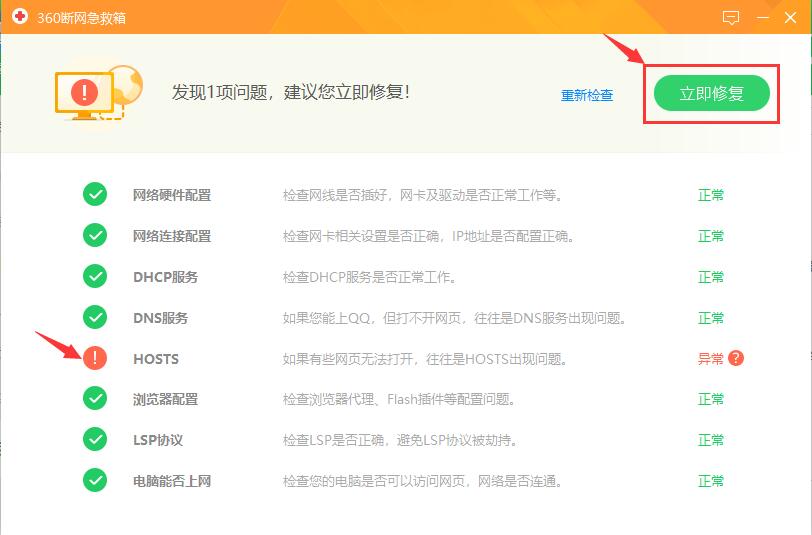
Task: Click description 检查网卡相关设置是否正确
Action: click(x=428, y=236)
